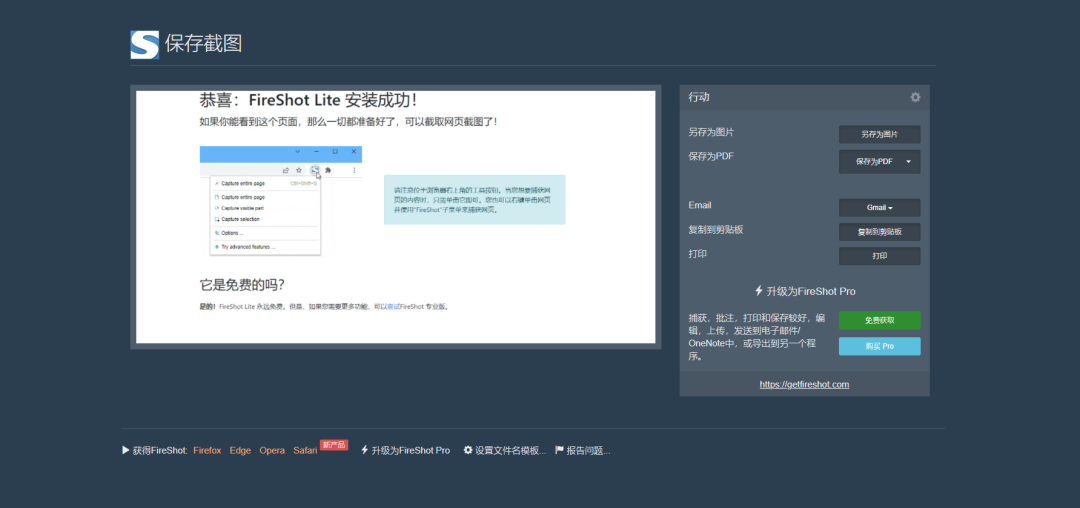Click the play triangle before 获得FireShot
The height and width of the screenshot is (508, 1080).
126,449
